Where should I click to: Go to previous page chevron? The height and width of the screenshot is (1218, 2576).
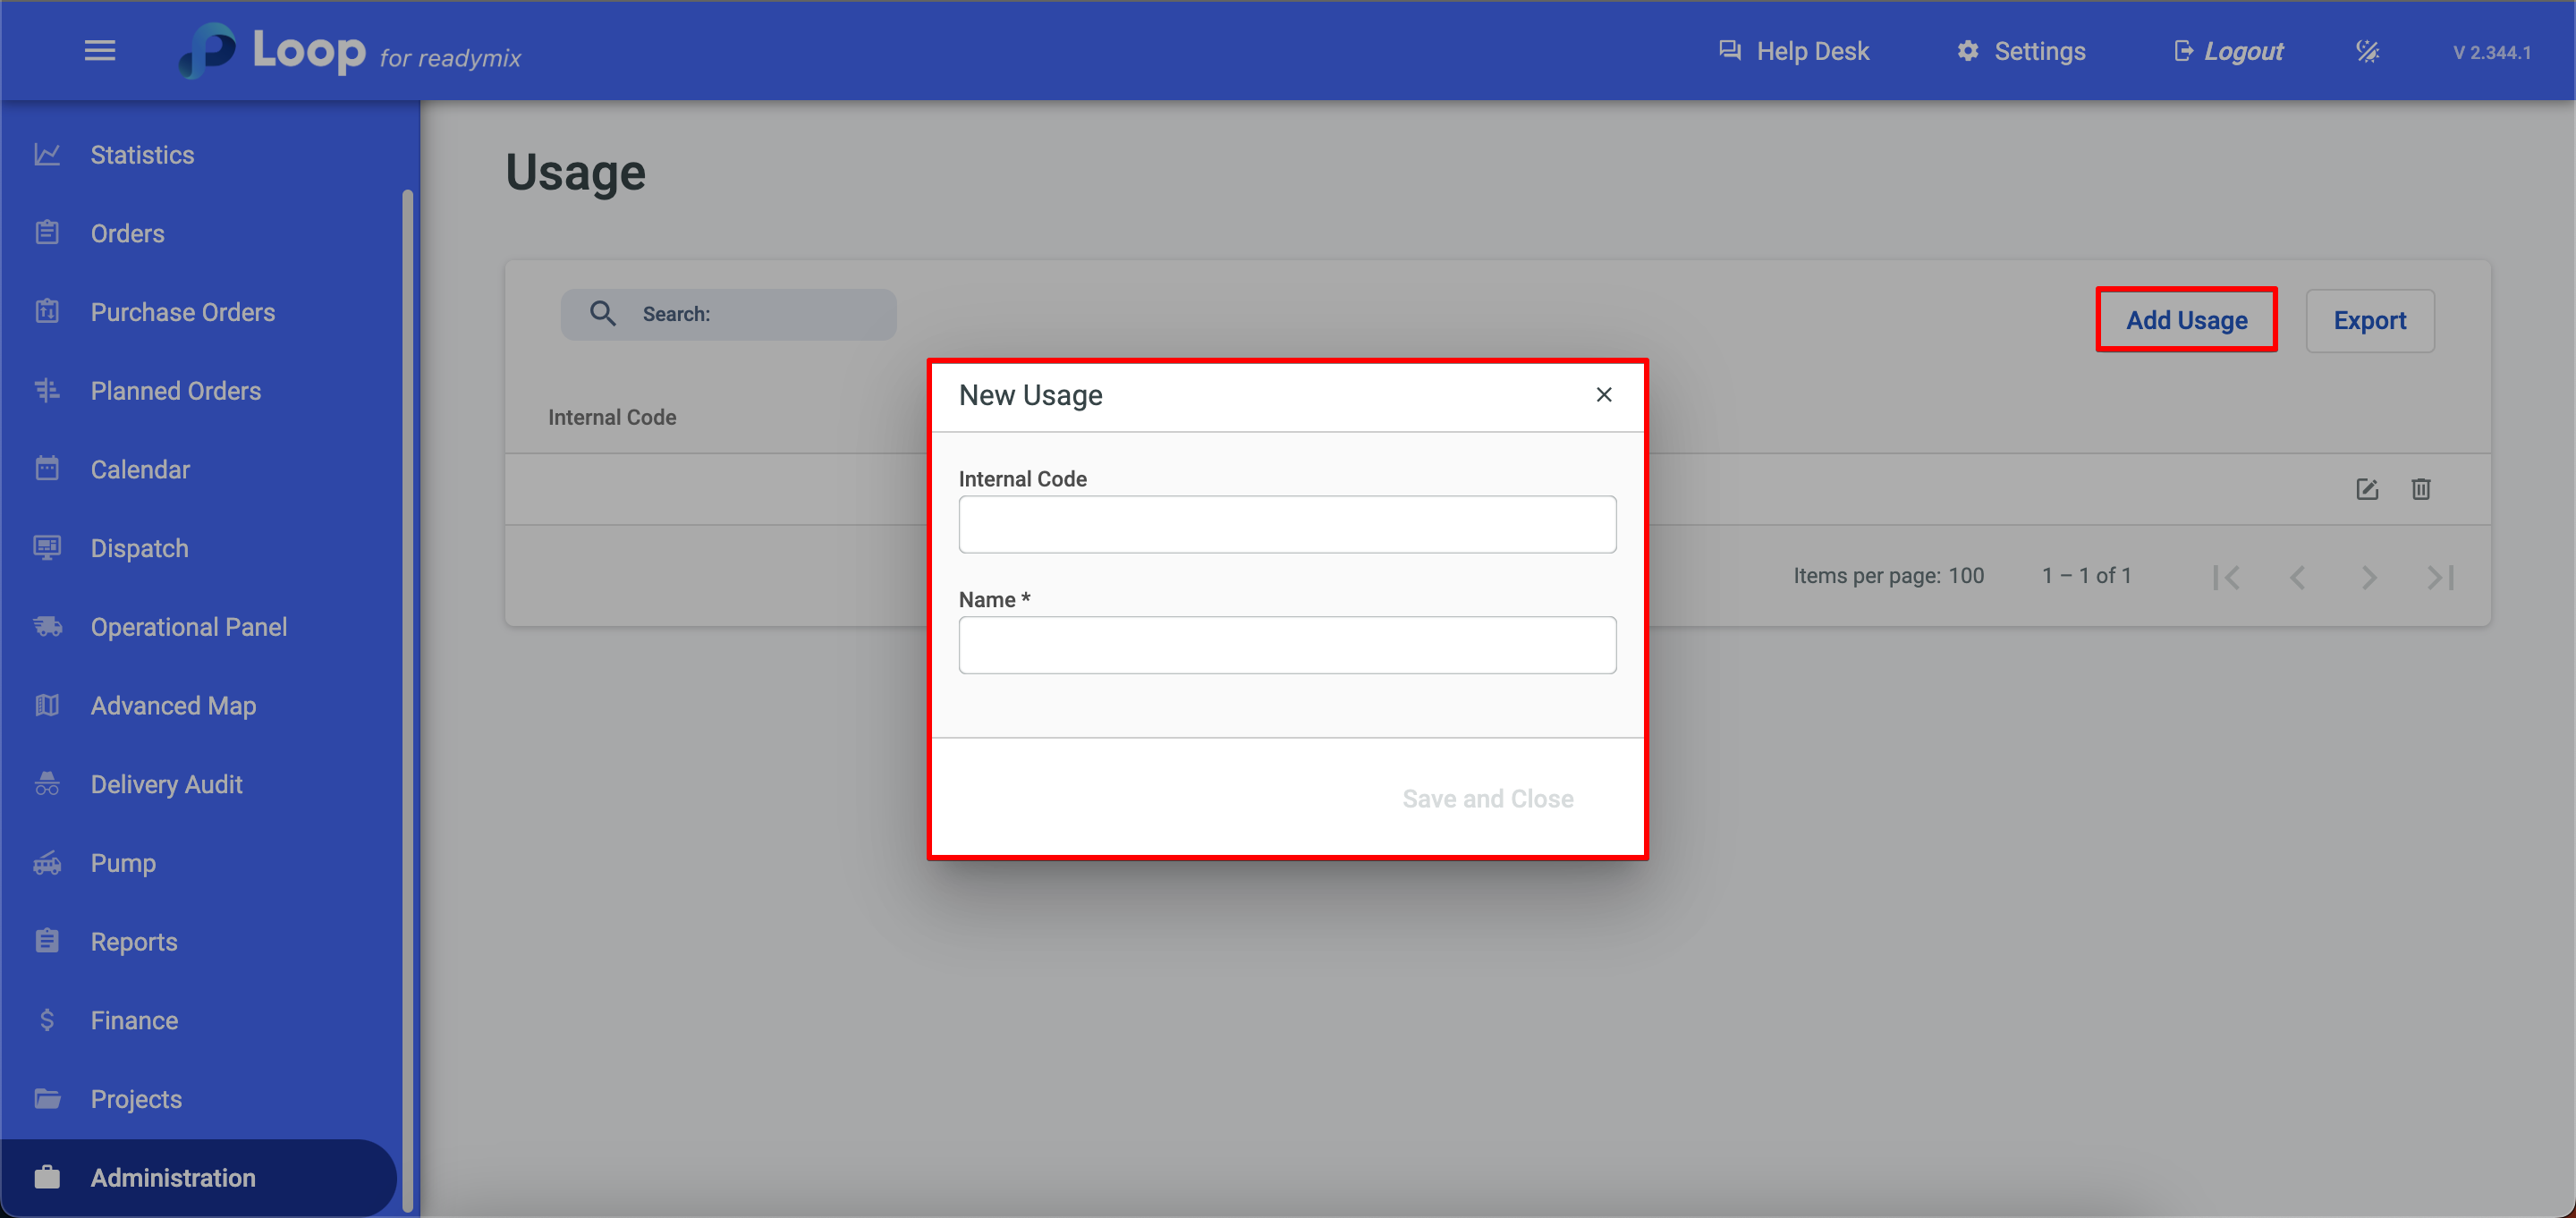(2297, 577)
